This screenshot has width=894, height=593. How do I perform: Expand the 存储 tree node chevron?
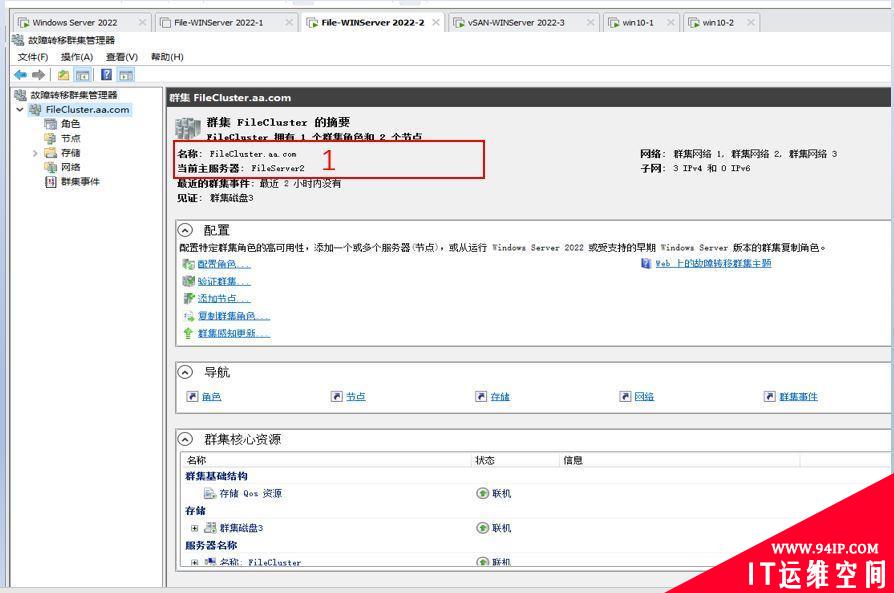point(35,153)
